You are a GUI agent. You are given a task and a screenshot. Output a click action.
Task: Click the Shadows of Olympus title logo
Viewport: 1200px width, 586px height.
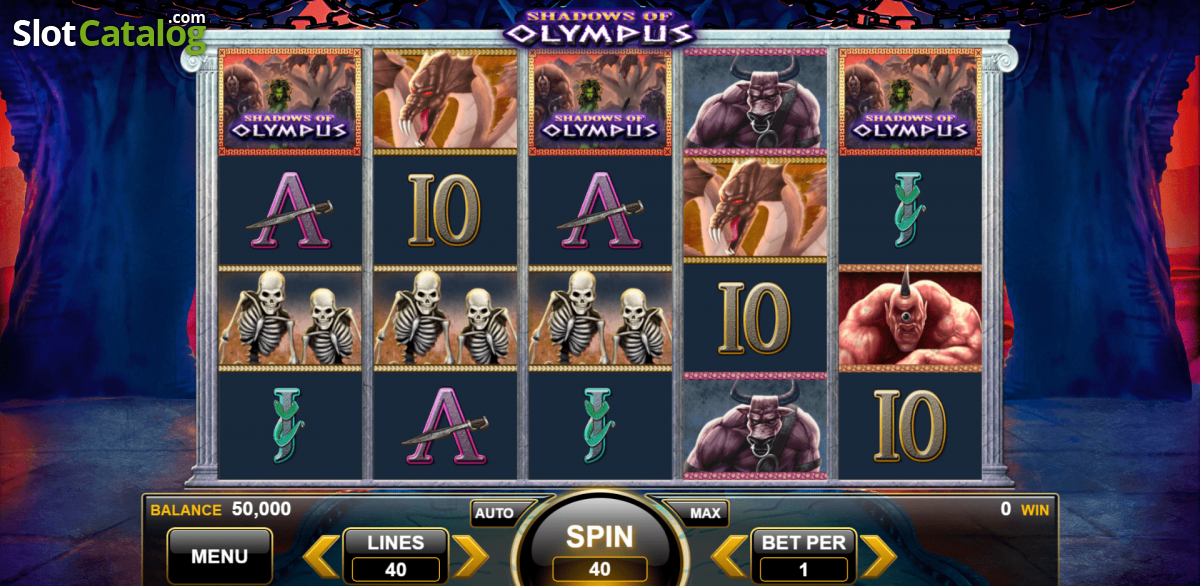click(600, 26)
